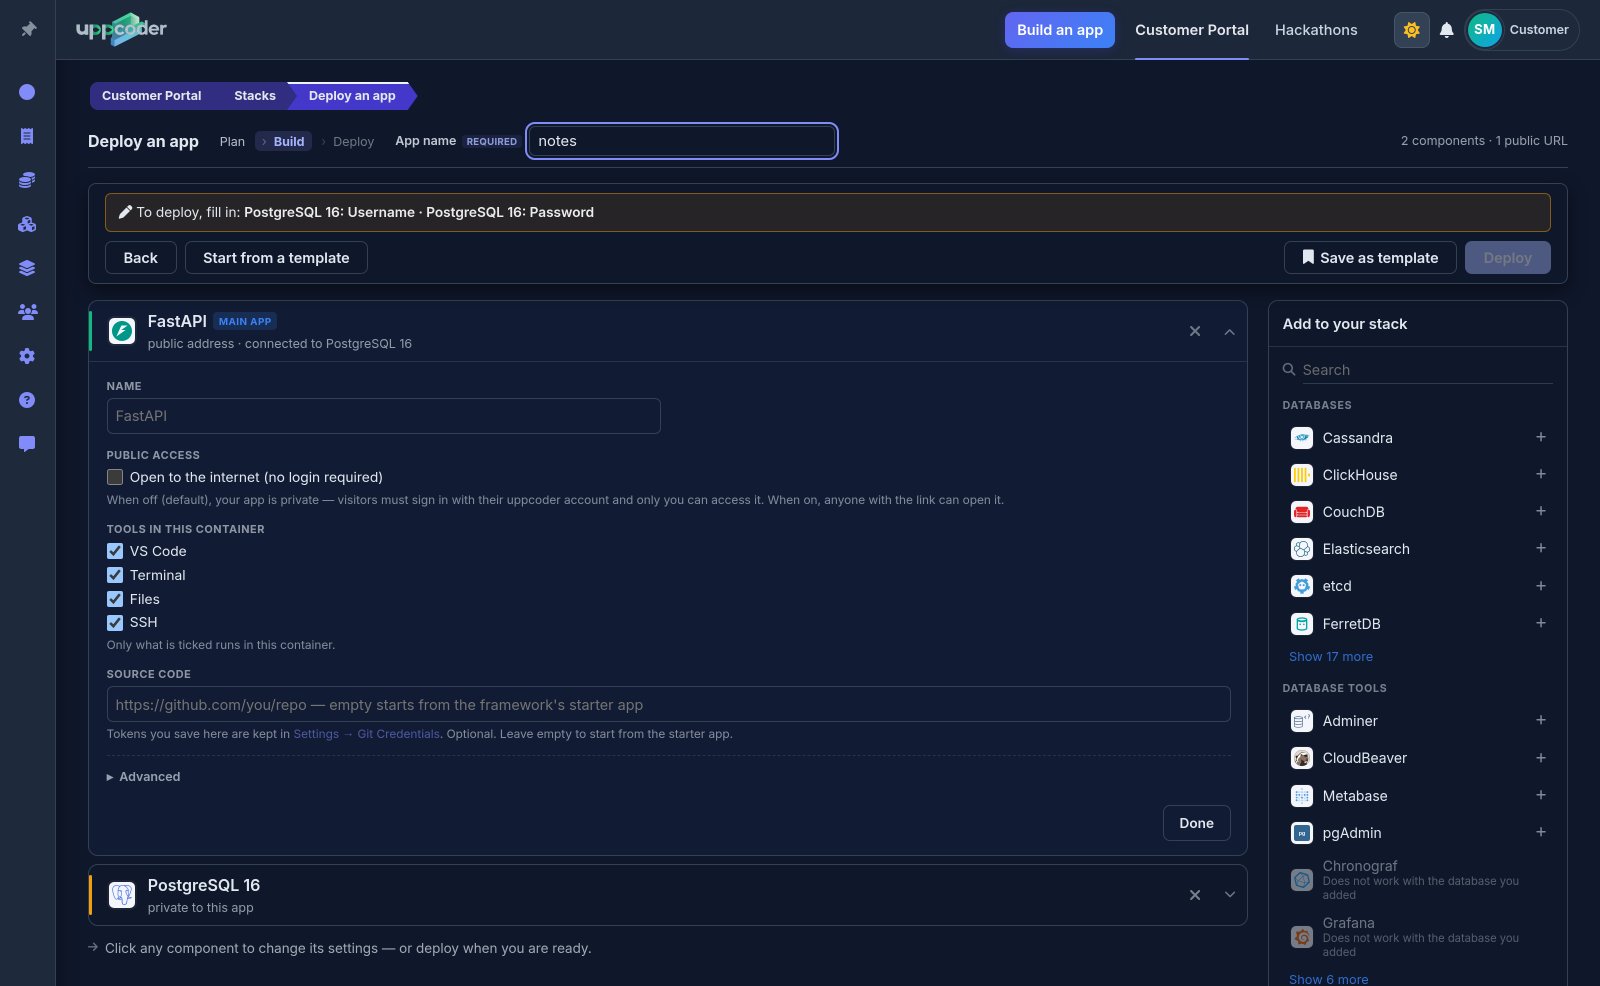Add Metabase with its plus icon
The image size is (1600, 986).
coord(1541,795)
